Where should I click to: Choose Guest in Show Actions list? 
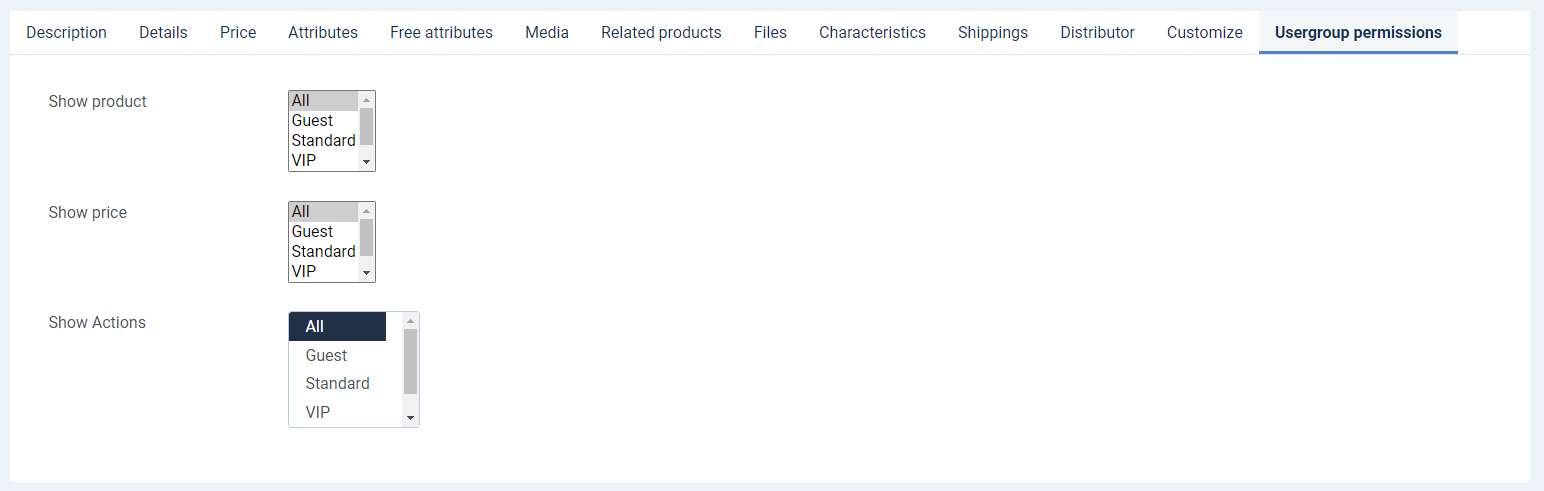pos(326,355)
